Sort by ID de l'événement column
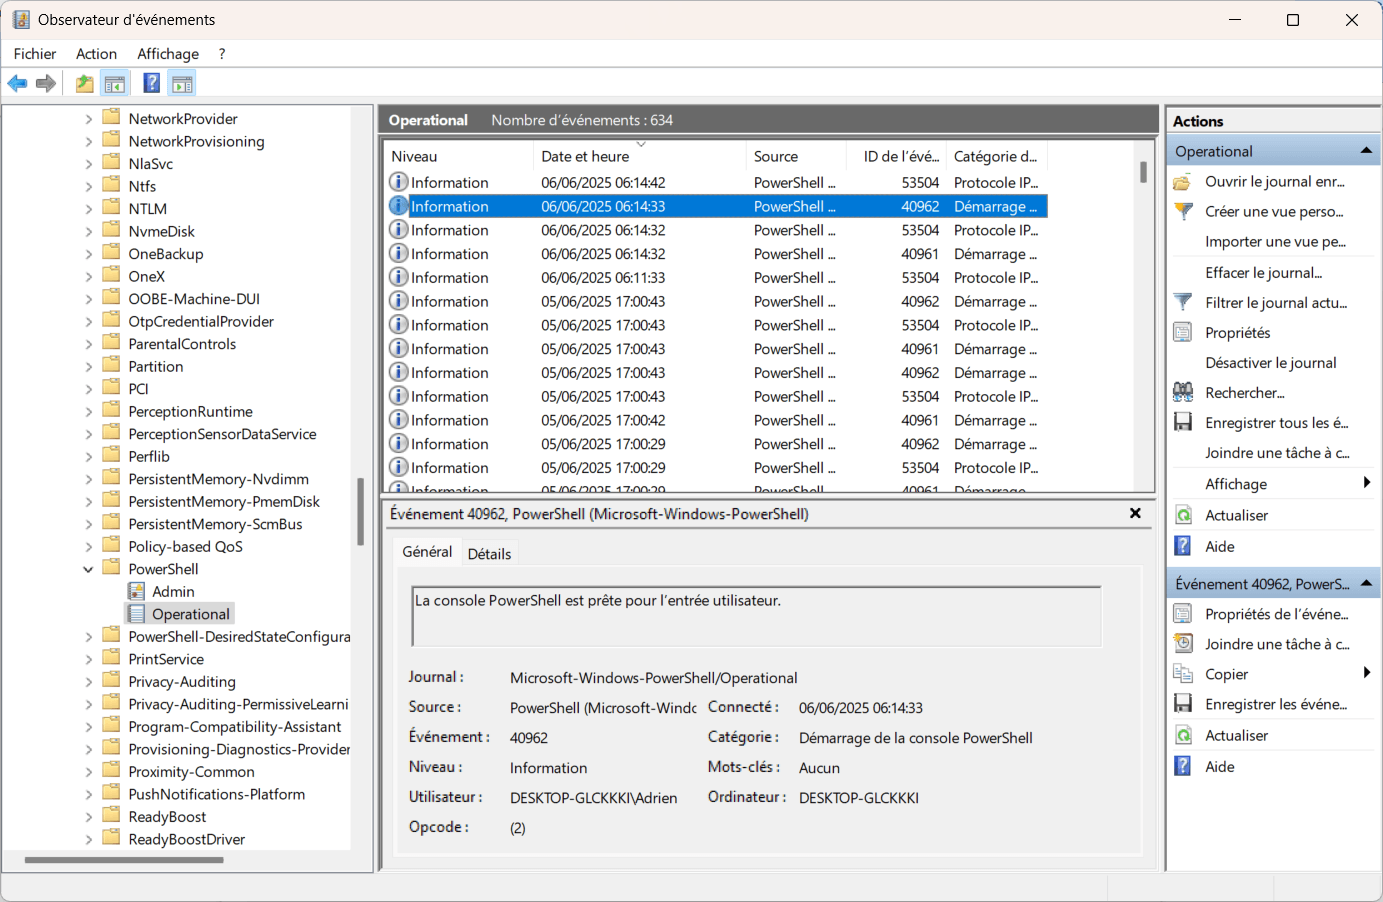 pyautogui.click(x=896, y=156)
